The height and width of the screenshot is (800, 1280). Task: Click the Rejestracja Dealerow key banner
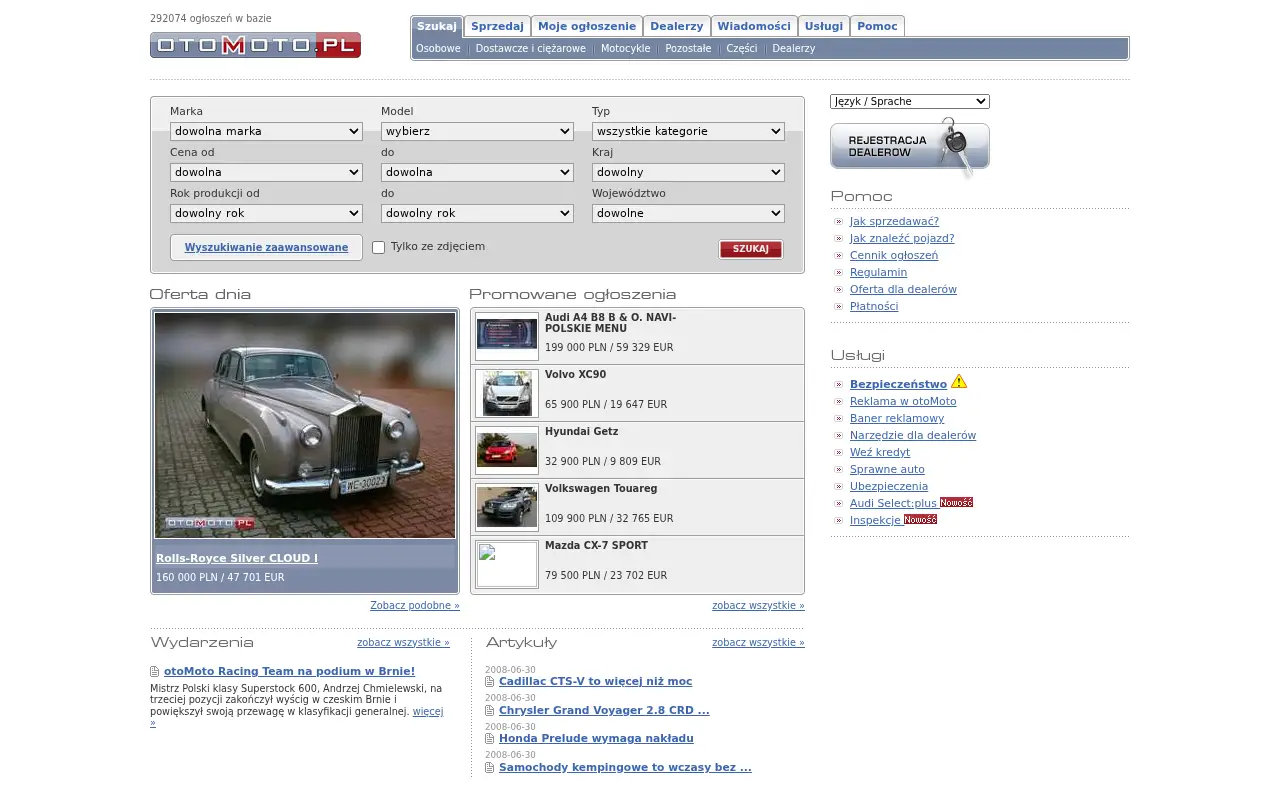[910, 148]
